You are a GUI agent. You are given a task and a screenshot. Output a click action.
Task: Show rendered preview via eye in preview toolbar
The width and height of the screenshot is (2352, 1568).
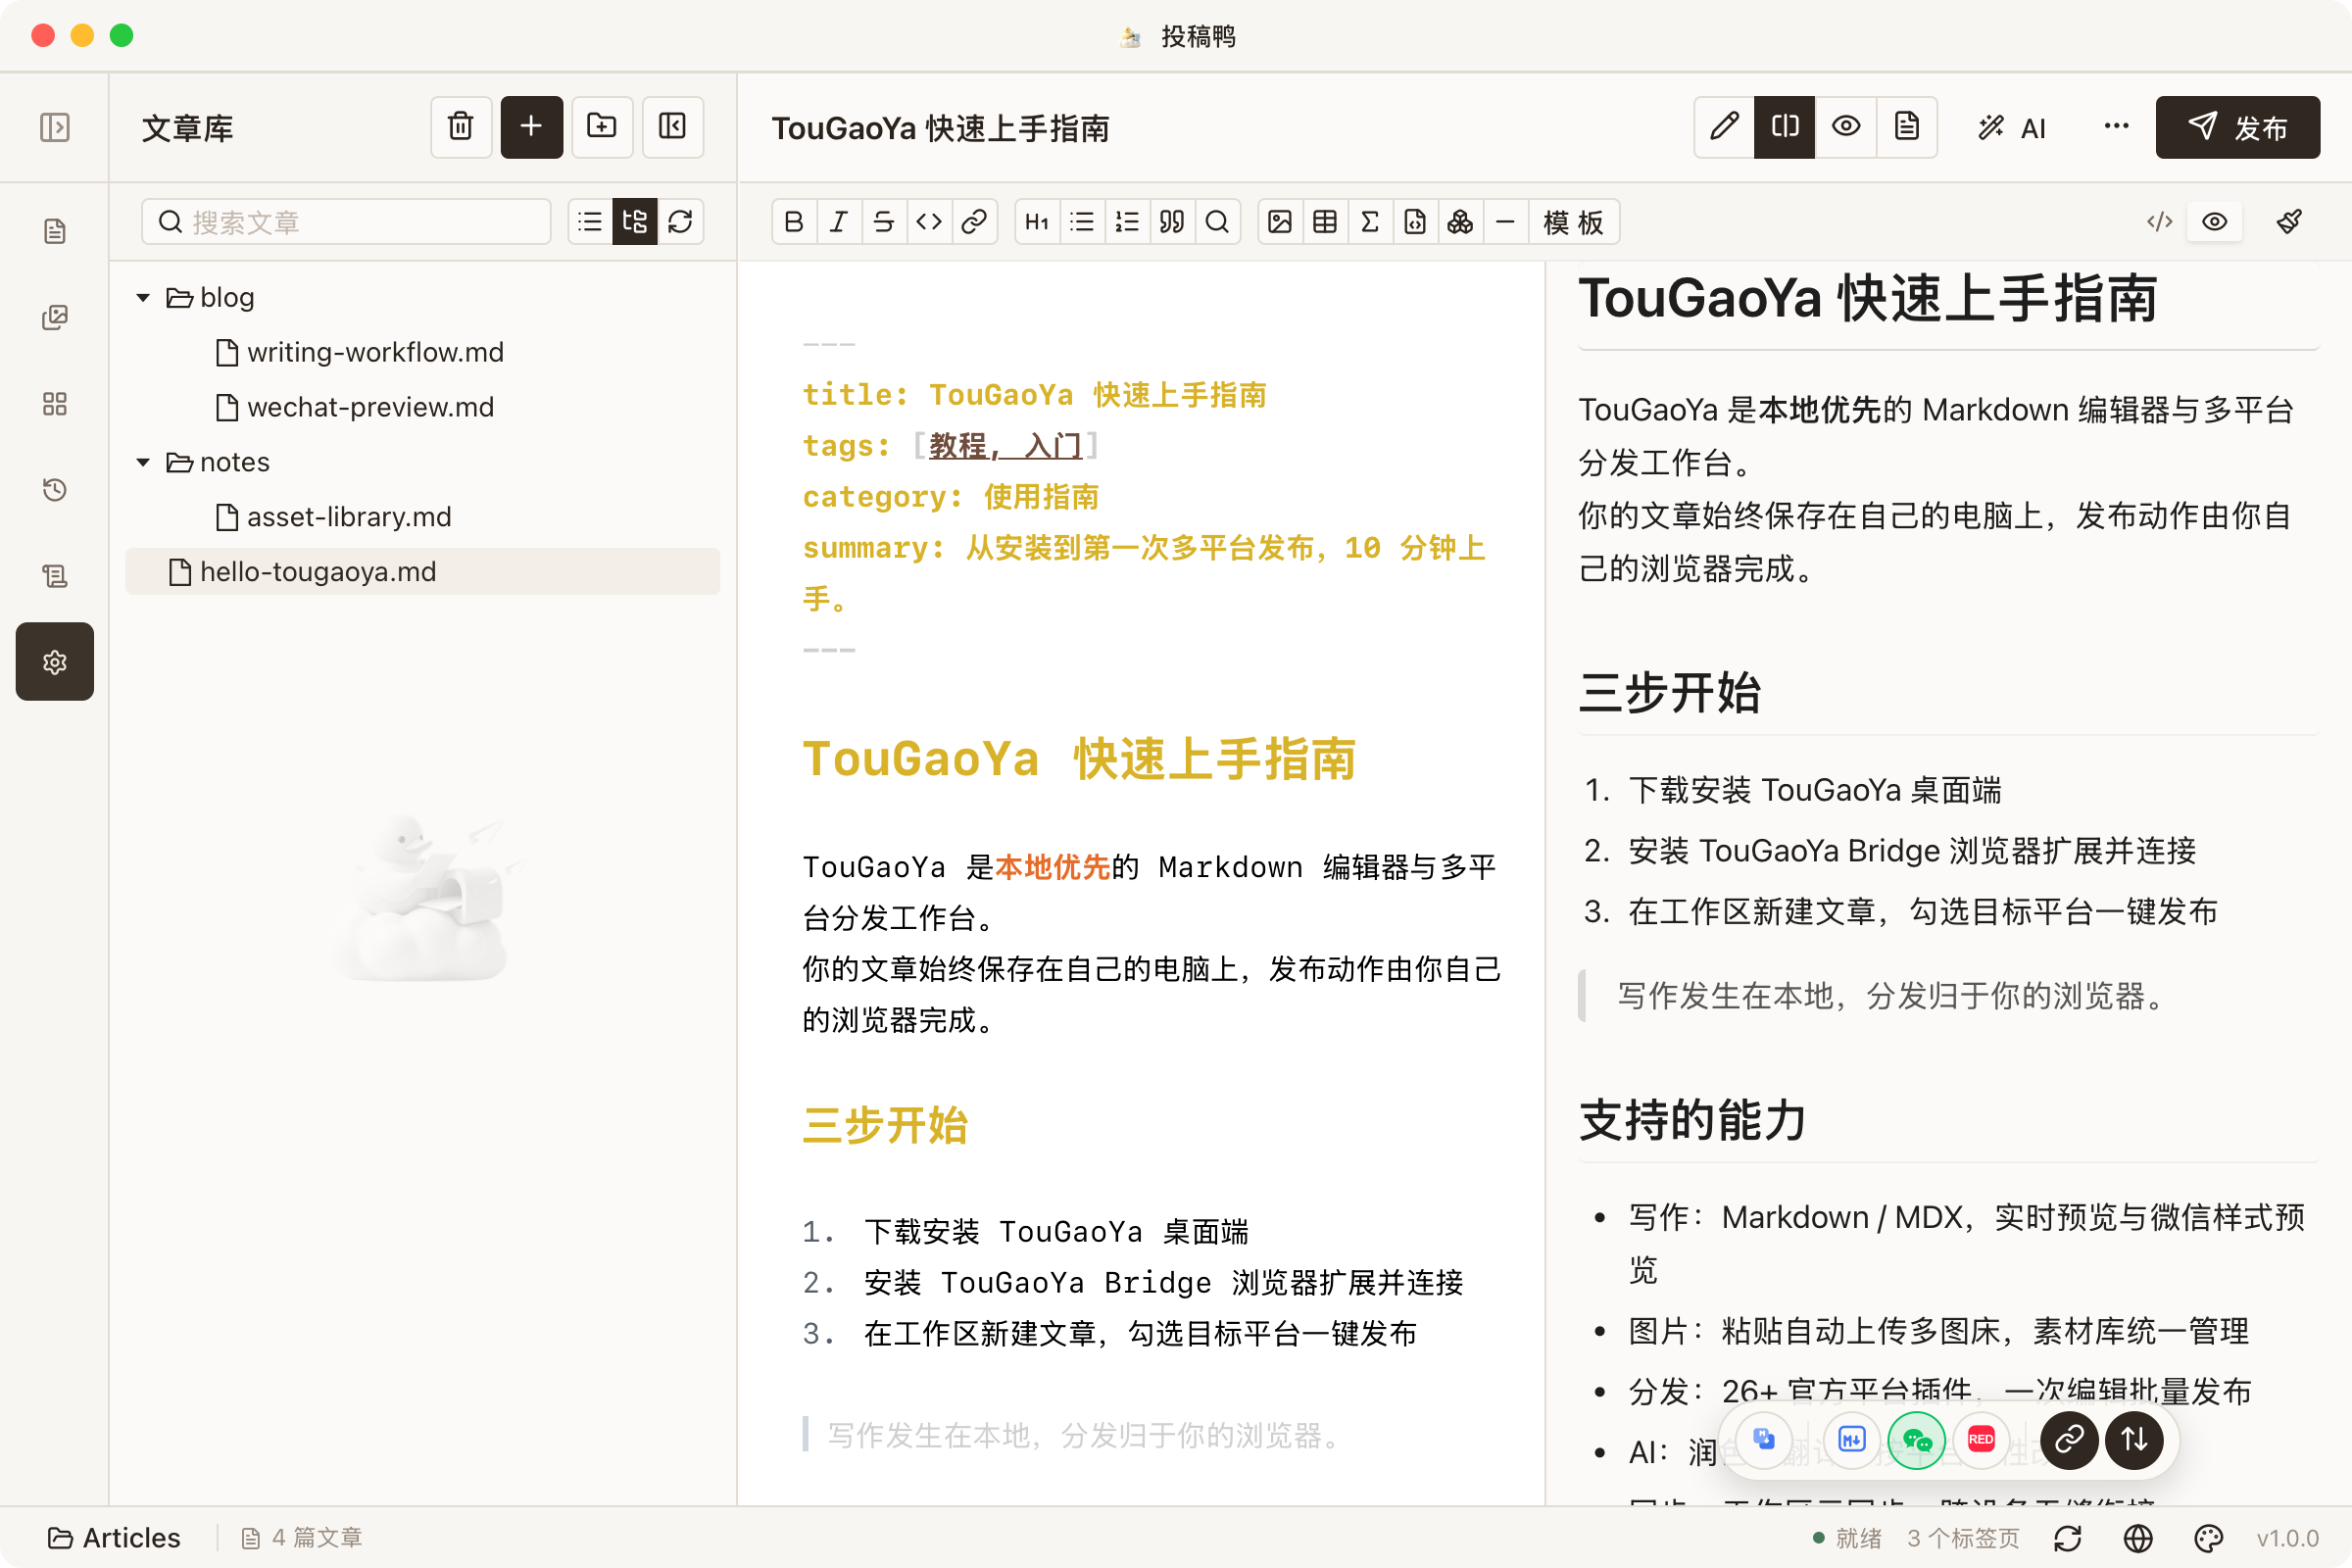(2215, 222)
